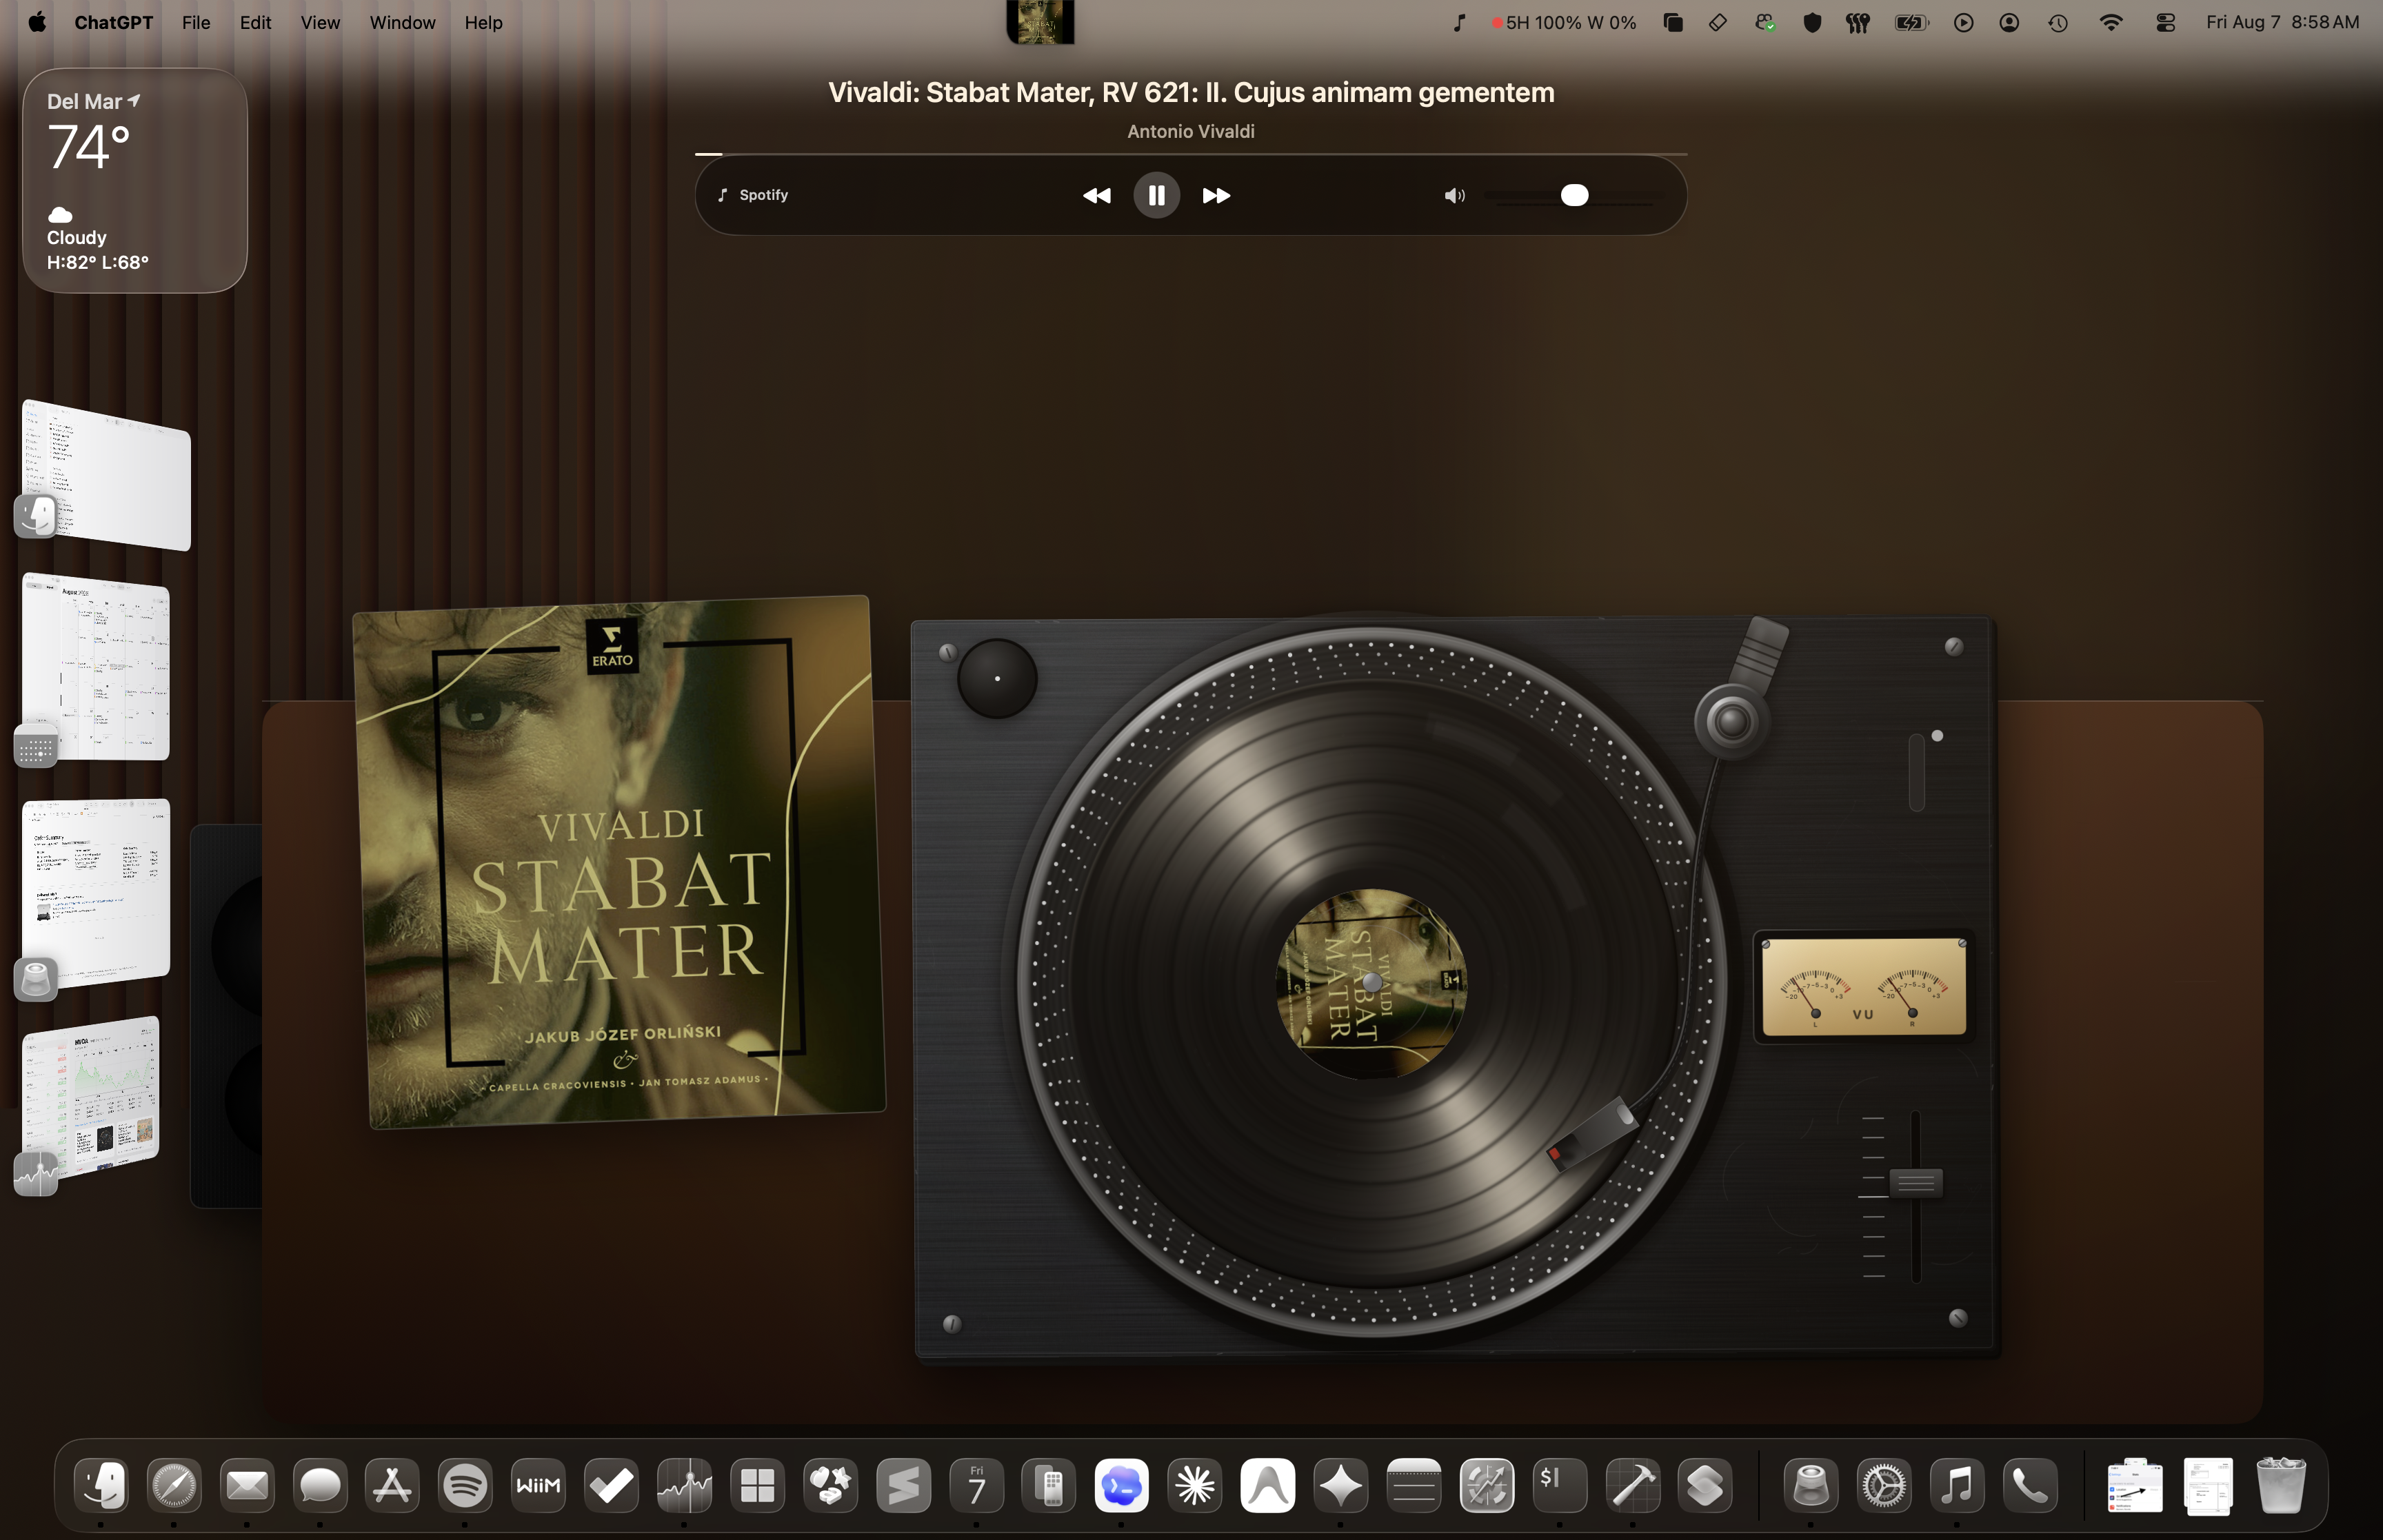Open the battery status menu

[x=1911, y=22]
